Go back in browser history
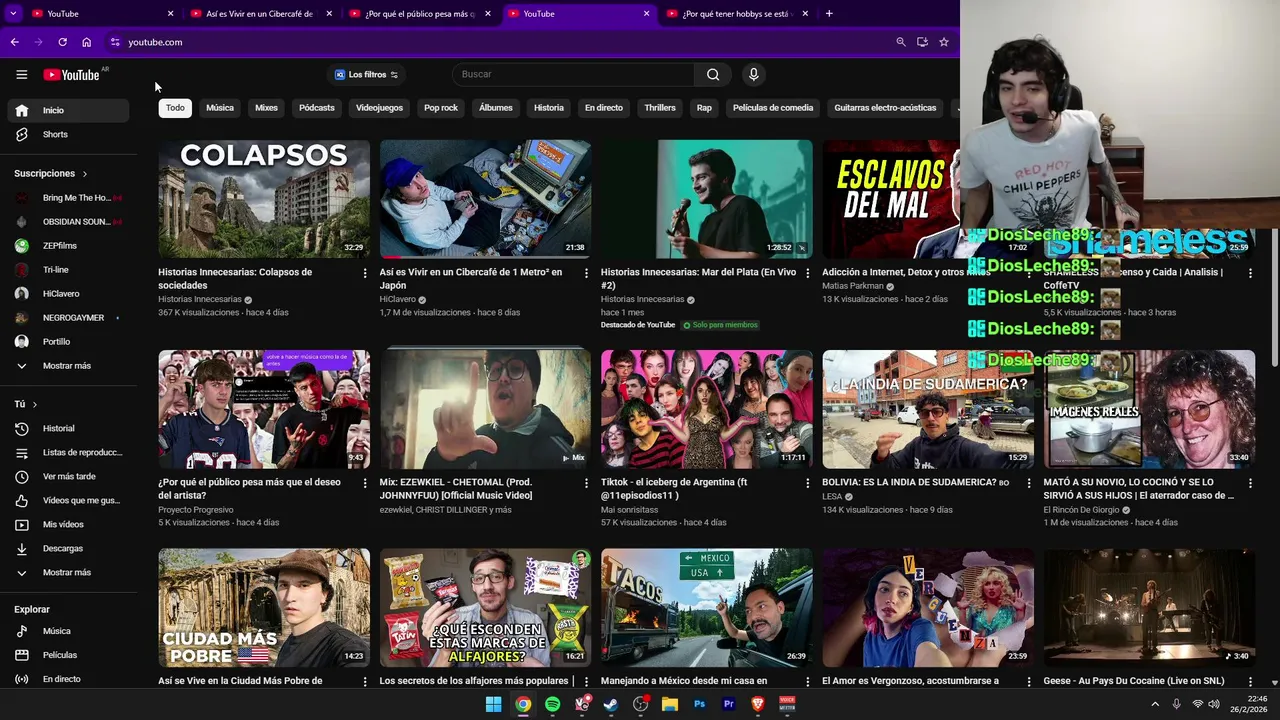 click(x=14, y=42)
